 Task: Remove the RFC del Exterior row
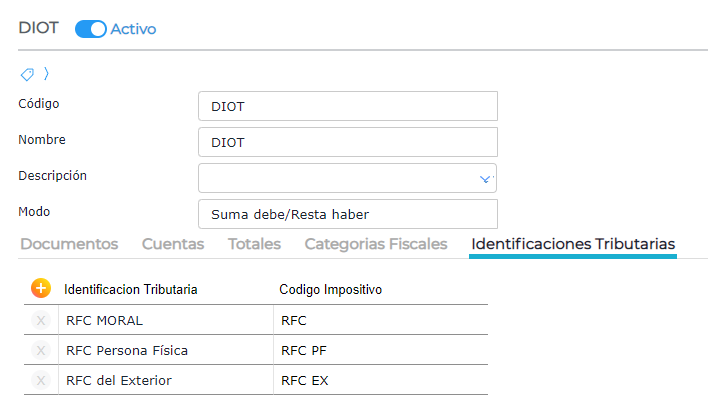coord(40,380)
